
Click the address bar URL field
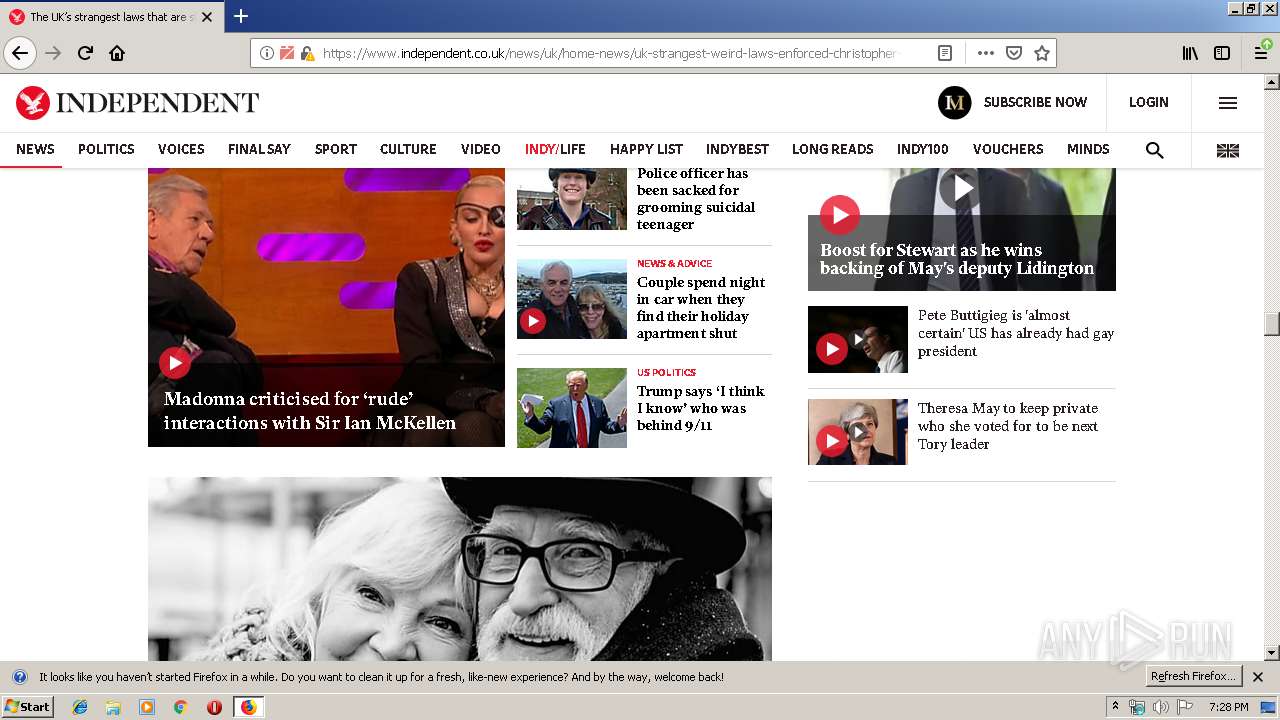[610, 53]
